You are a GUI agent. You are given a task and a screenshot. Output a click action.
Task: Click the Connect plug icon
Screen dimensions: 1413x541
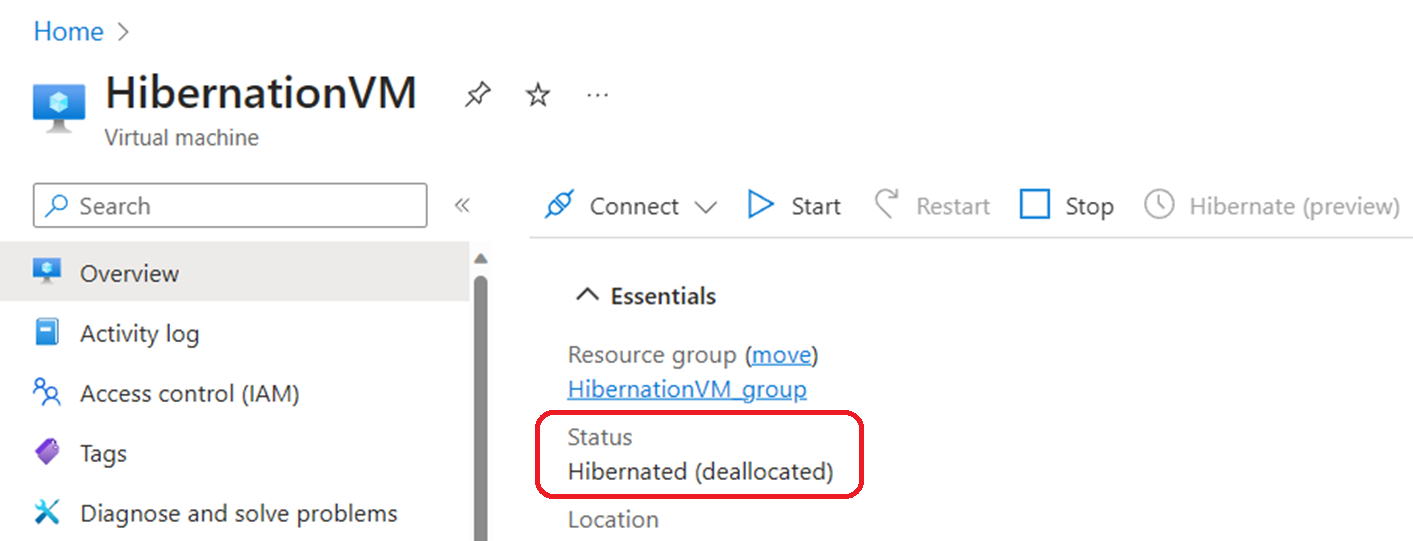pos(559,206)
